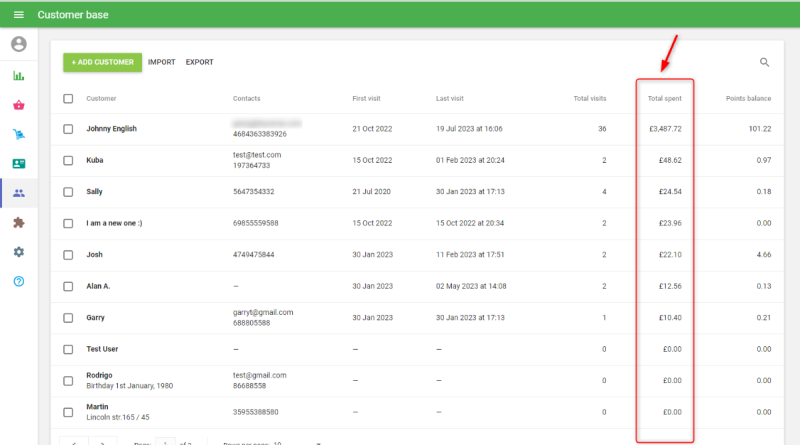Open the puzzle piece add-ons icon
This screenshot has height=445, width=800.
(x=18, y=223)
